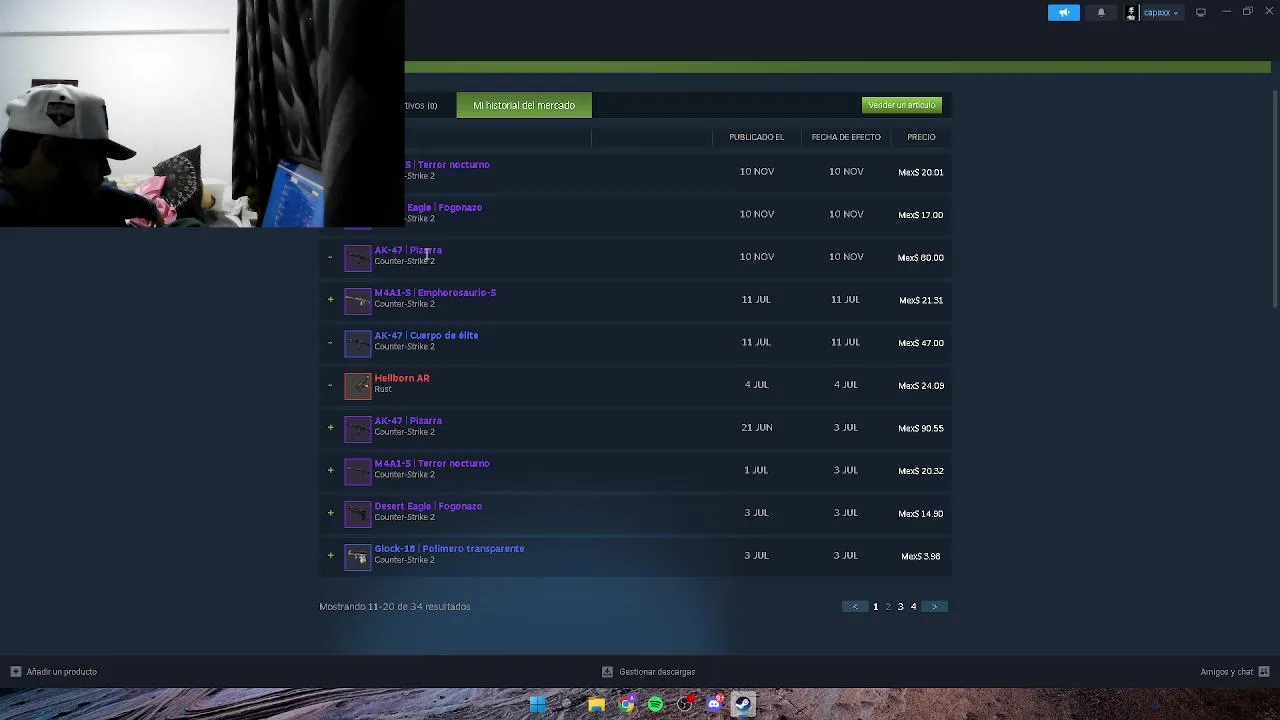Expand plus marker of M4A1-S Terror nocturno 1 JUL

point(330,471)
